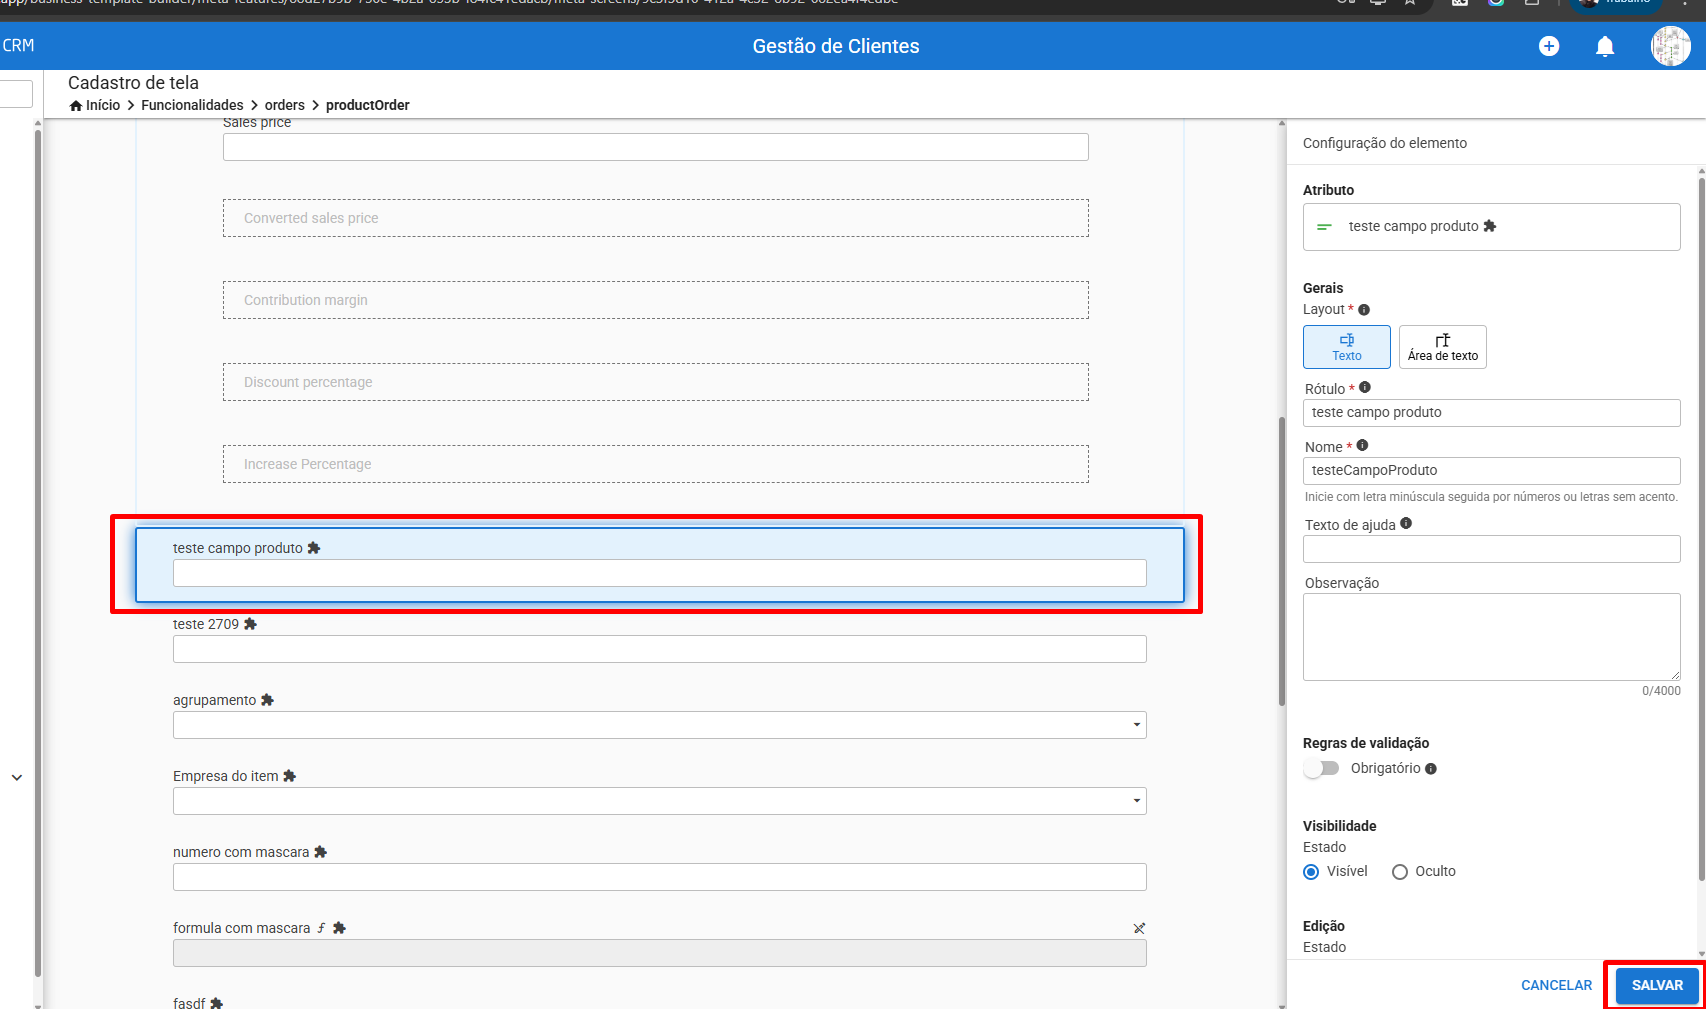Click info icon next to Nome
The width and height of the screenshot is (1706, 1009).
1362,446
